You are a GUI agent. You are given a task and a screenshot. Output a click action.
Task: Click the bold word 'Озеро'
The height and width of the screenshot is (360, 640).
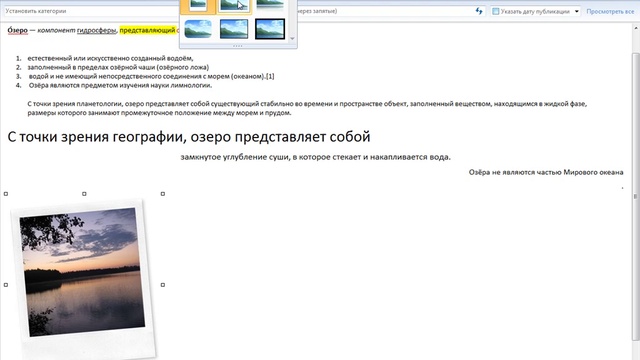click(18, 30)
